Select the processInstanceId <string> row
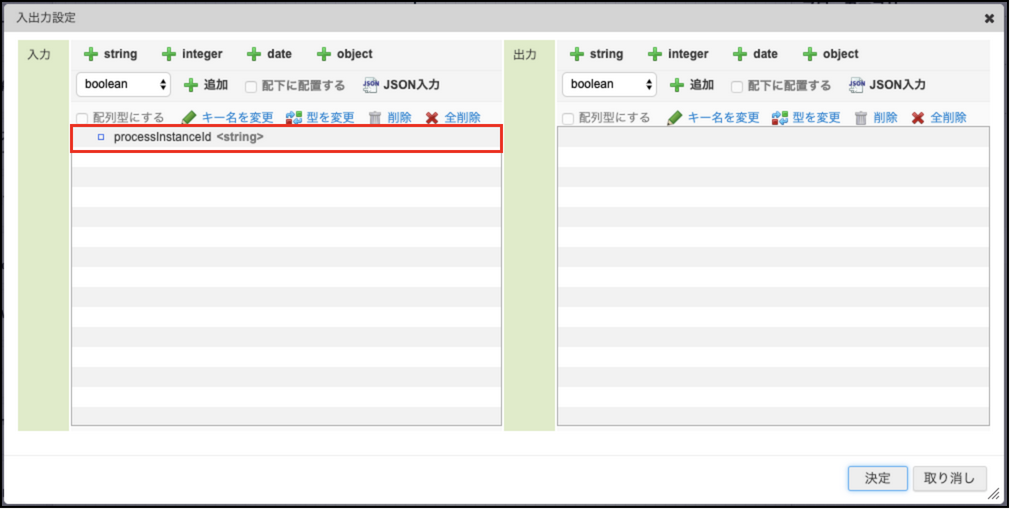The height and width of the screenshot is (509, 1011). point(286,137)
